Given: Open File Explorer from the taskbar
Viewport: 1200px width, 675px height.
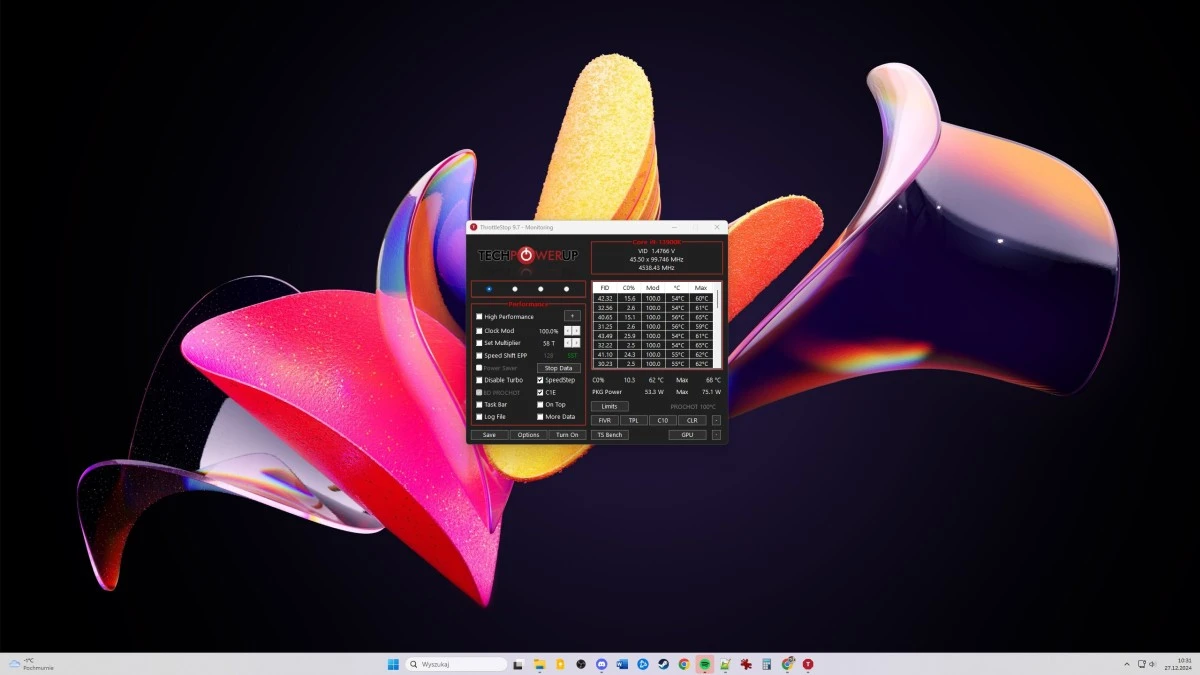Looking at the screenshot, I should coord(539,664).
